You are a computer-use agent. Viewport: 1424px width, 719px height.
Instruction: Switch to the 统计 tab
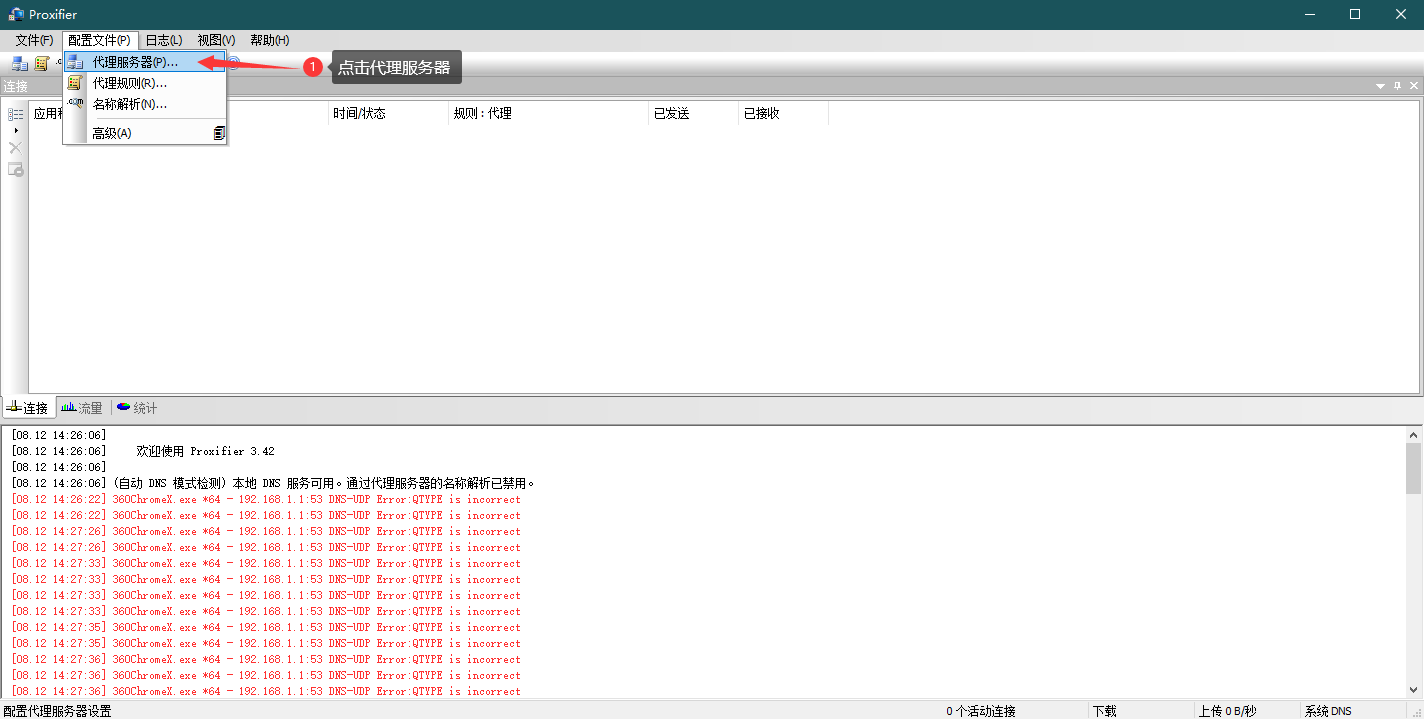[x=137, y=408]
